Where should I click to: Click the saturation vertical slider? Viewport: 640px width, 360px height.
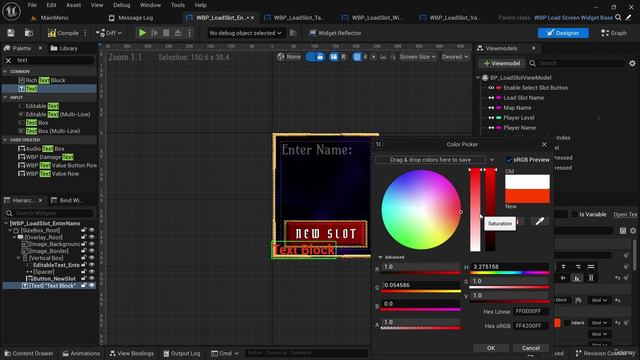[475, 210]
